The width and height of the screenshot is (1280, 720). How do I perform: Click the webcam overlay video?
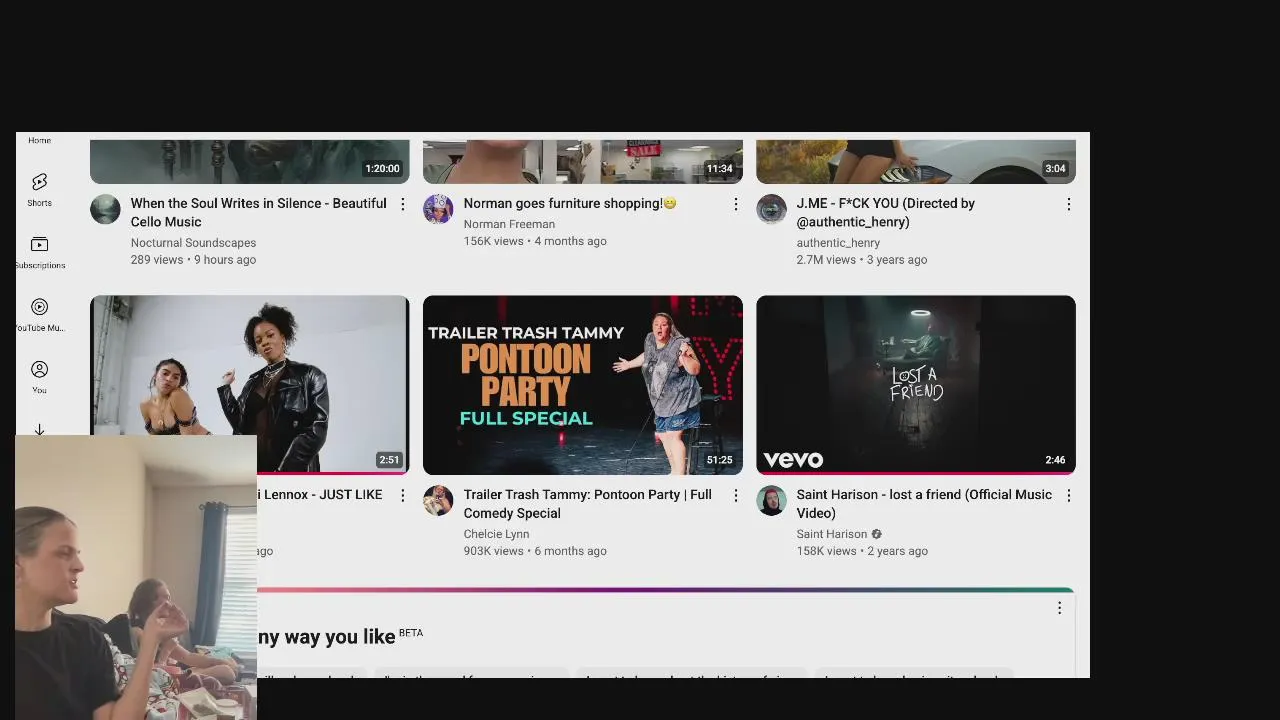point(136,577)
